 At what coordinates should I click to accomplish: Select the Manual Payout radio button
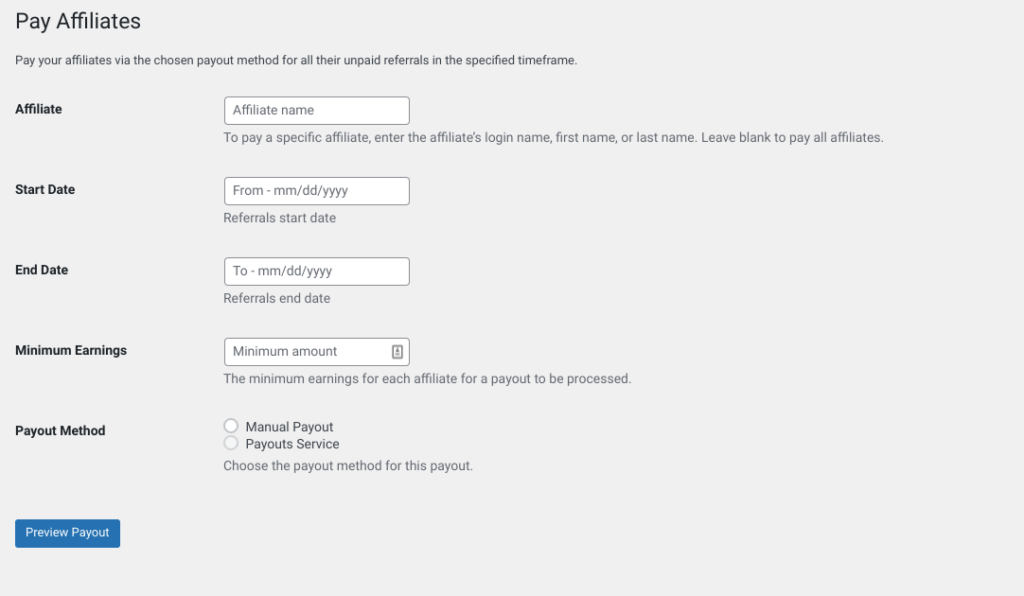point(231,427)
